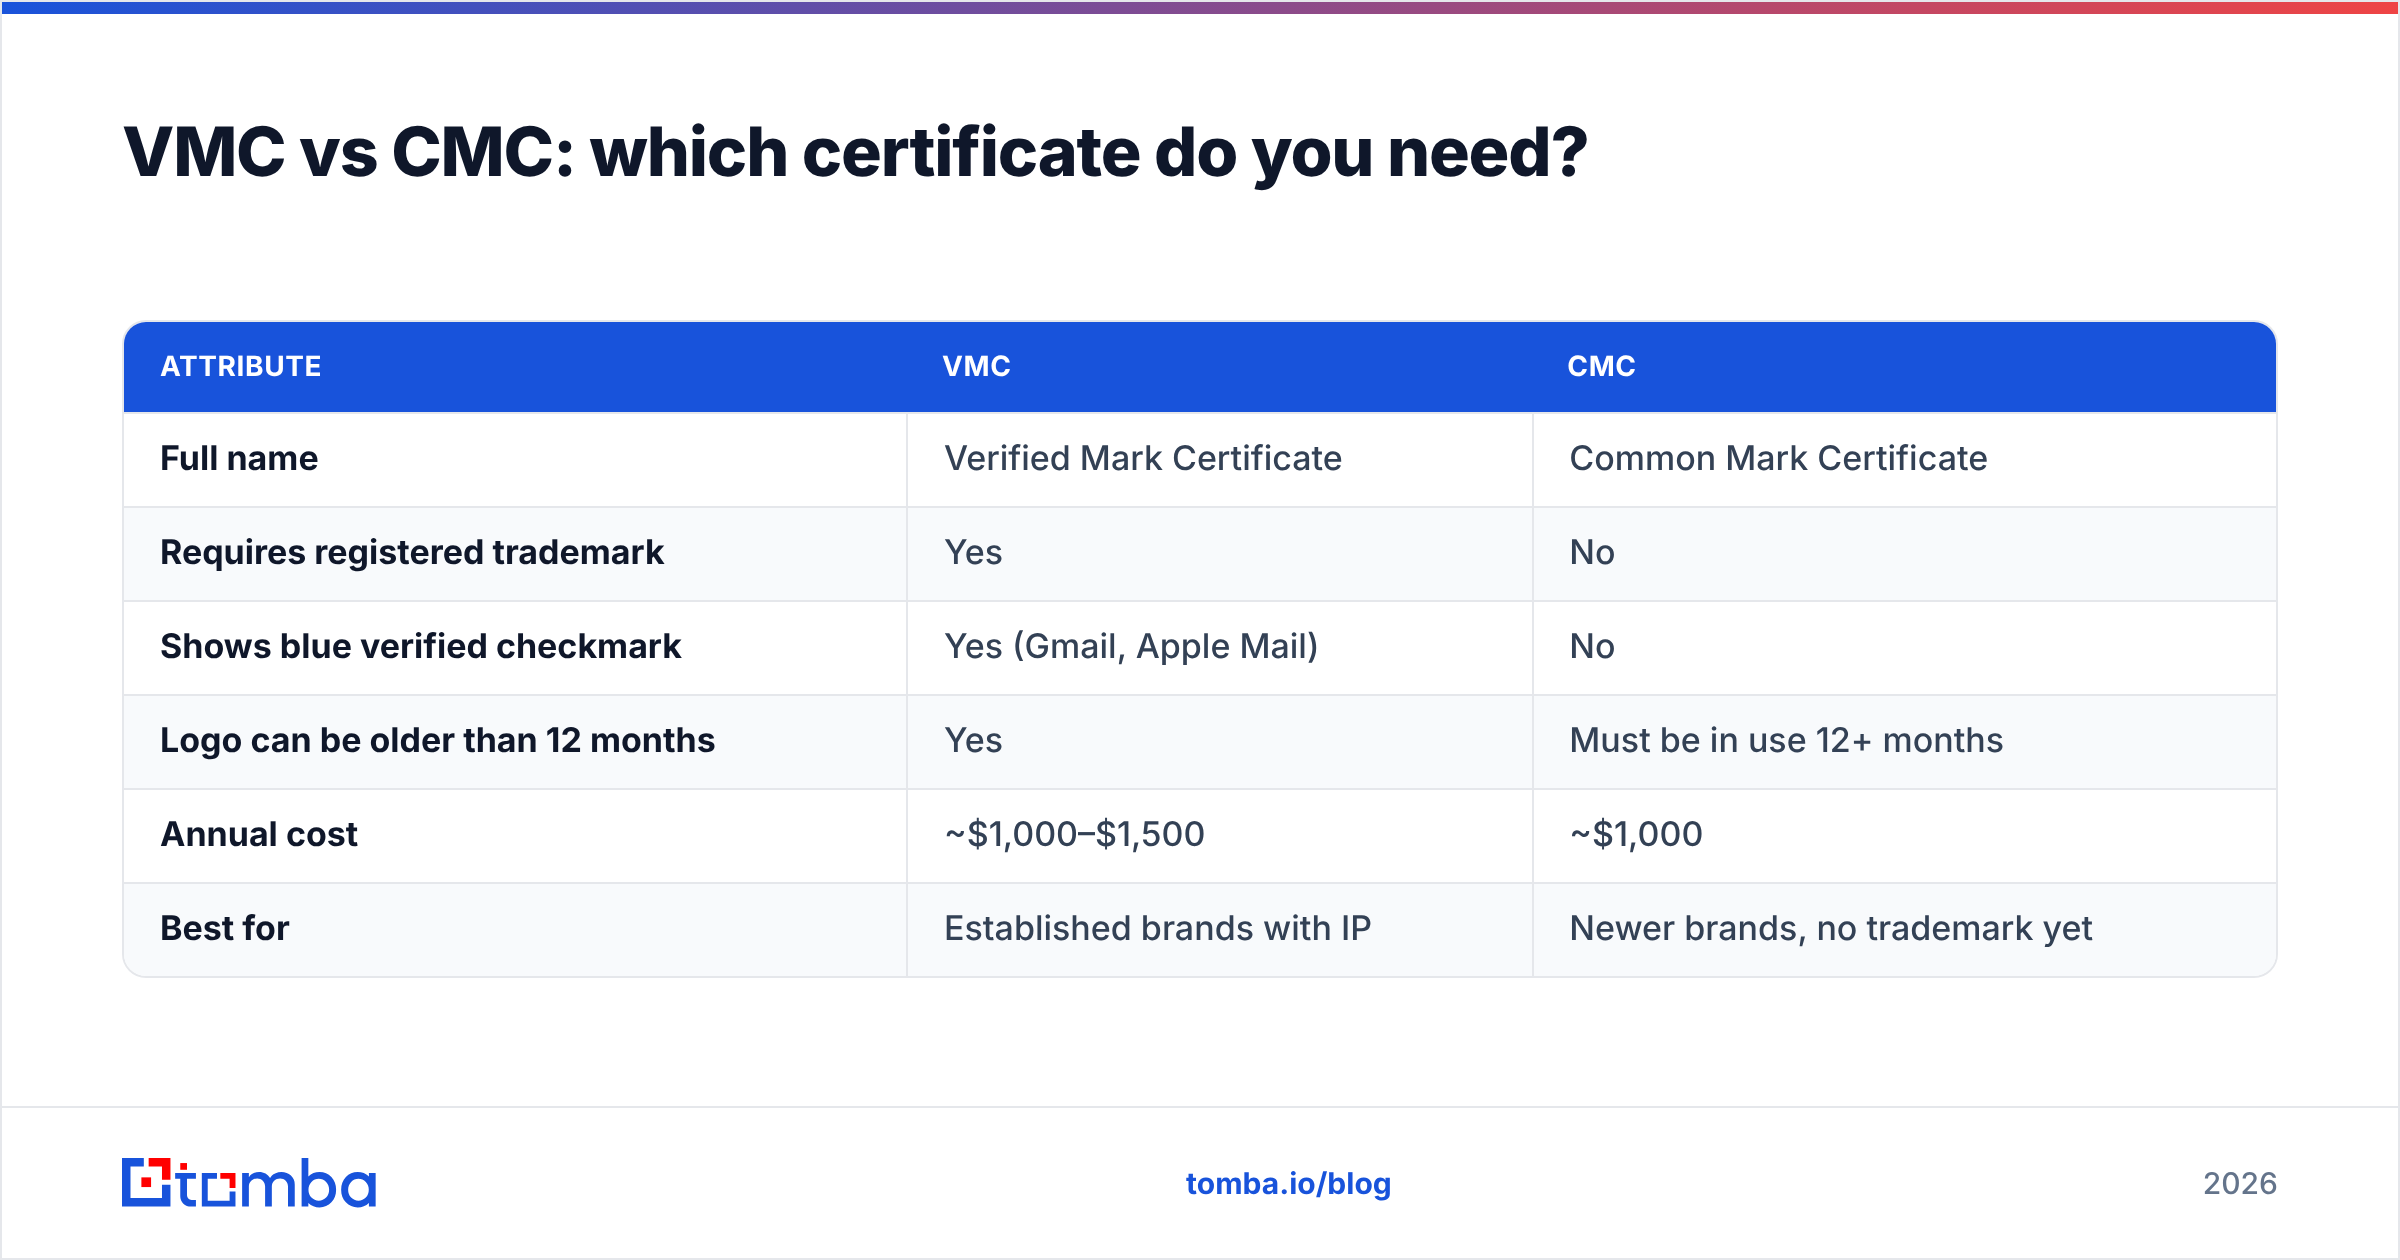Click the 'Best for' row label
Screen dimensions: 2400x1260
pos(225,928)
